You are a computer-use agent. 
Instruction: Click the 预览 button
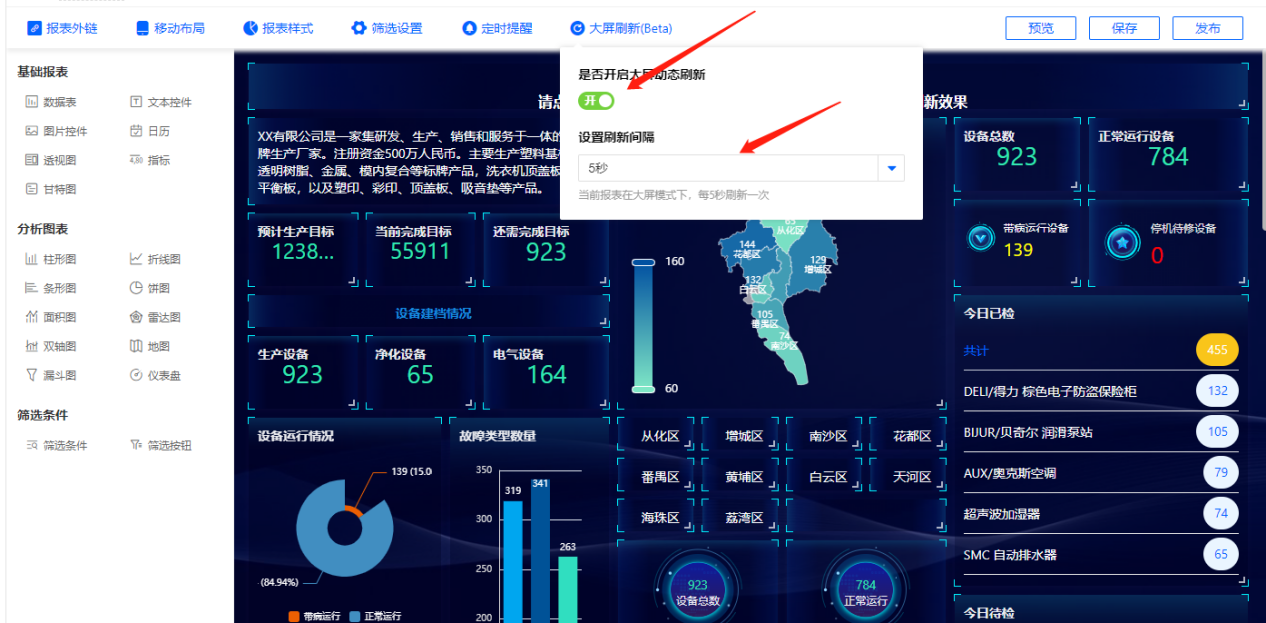point(1040,28)
